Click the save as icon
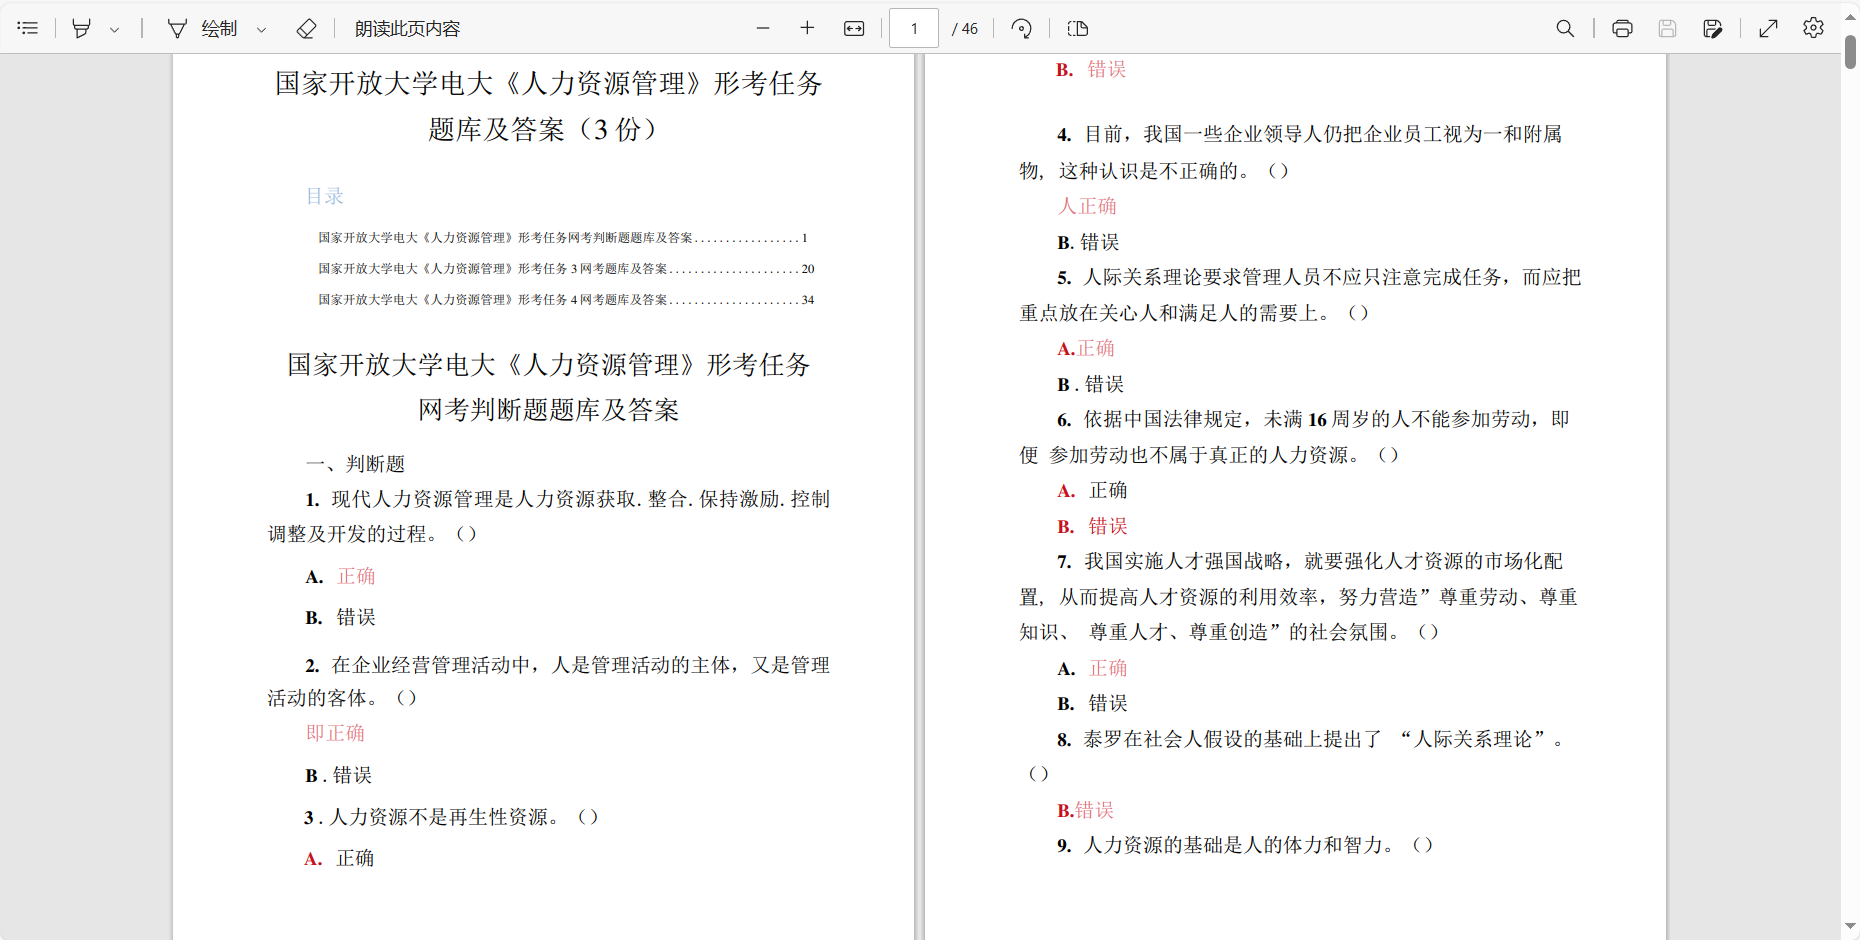 point(1713,28)
